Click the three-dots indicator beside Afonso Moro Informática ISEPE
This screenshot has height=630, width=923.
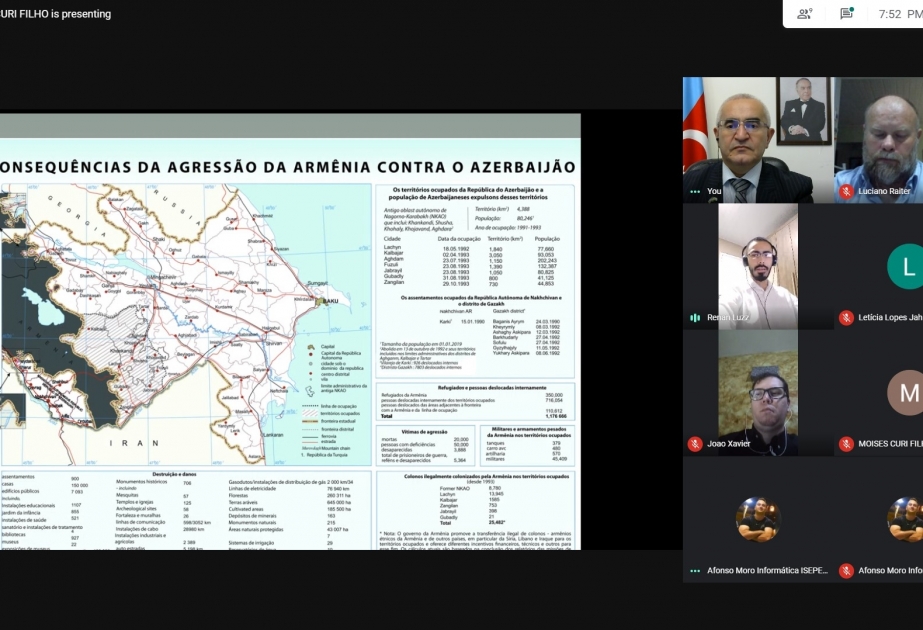pos(695,571)
